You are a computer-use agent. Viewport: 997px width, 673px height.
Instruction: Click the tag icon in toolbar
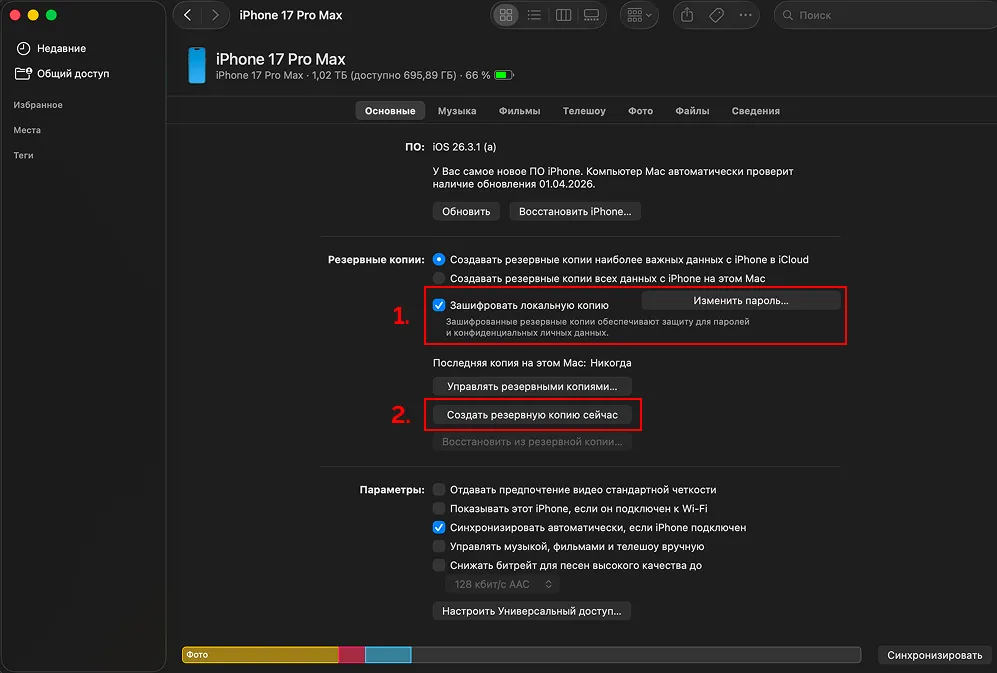717,15
